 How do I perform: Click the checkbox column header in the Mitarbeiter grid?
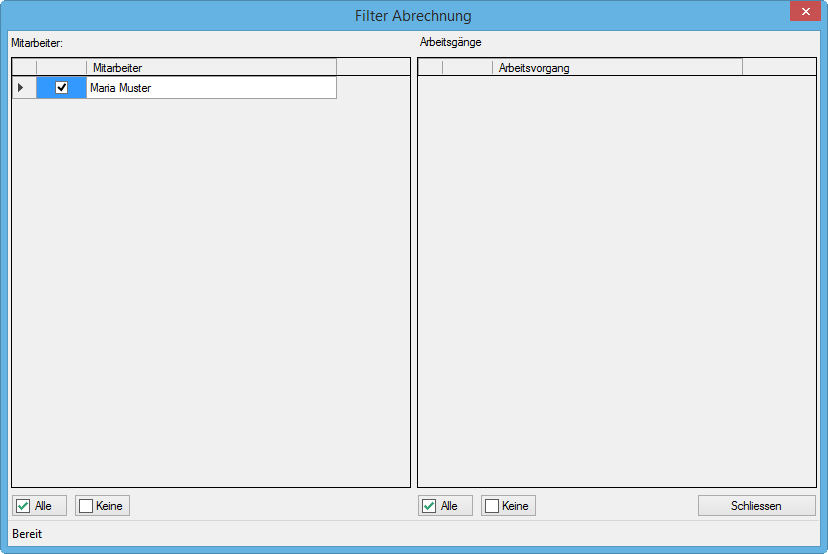pyautogui.click(x=61, y=67)
